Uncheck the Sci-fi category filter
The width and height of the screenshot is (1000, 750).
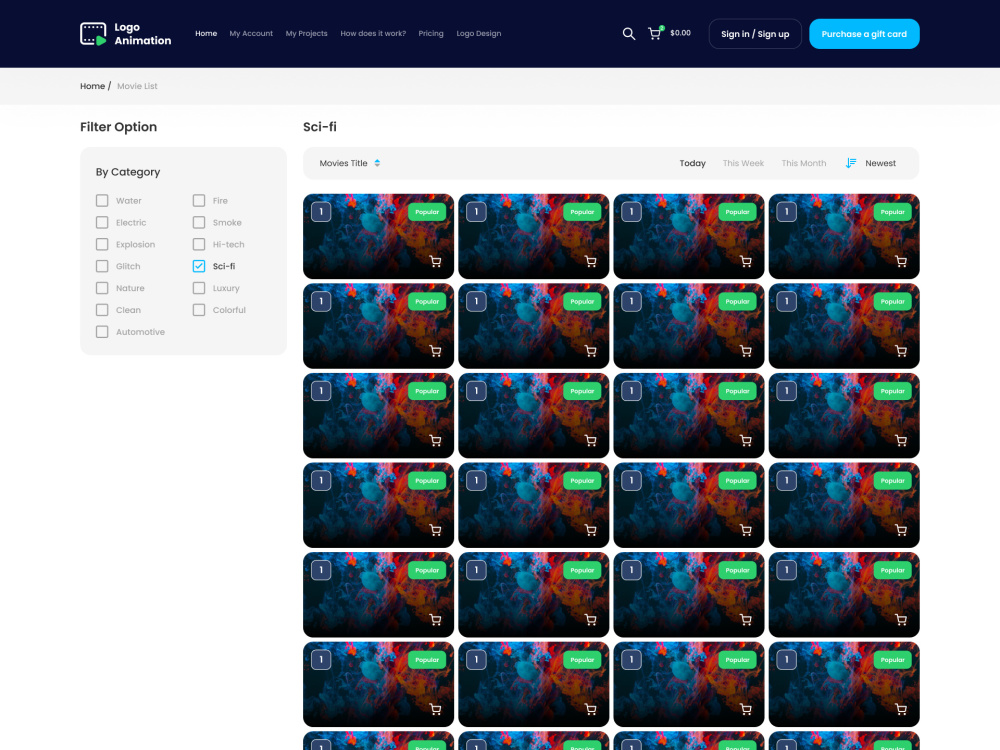[199, 266]
